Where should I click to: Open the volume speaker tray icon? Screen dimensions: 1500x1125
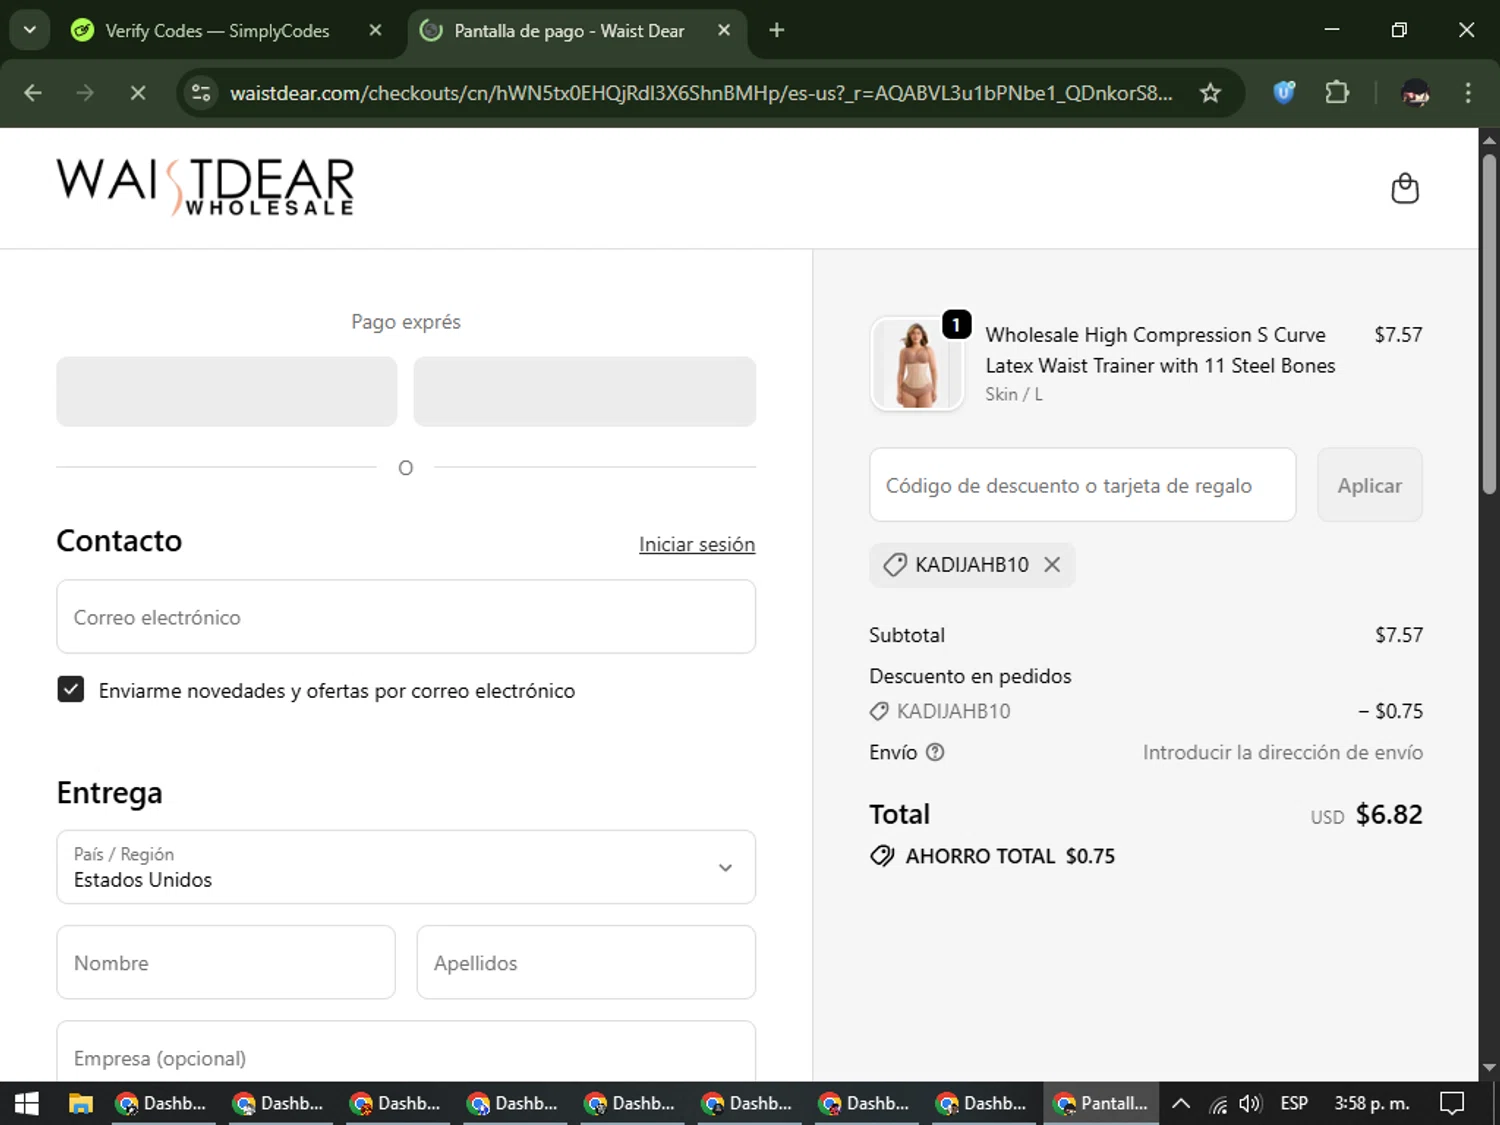coord(1250,1103)
